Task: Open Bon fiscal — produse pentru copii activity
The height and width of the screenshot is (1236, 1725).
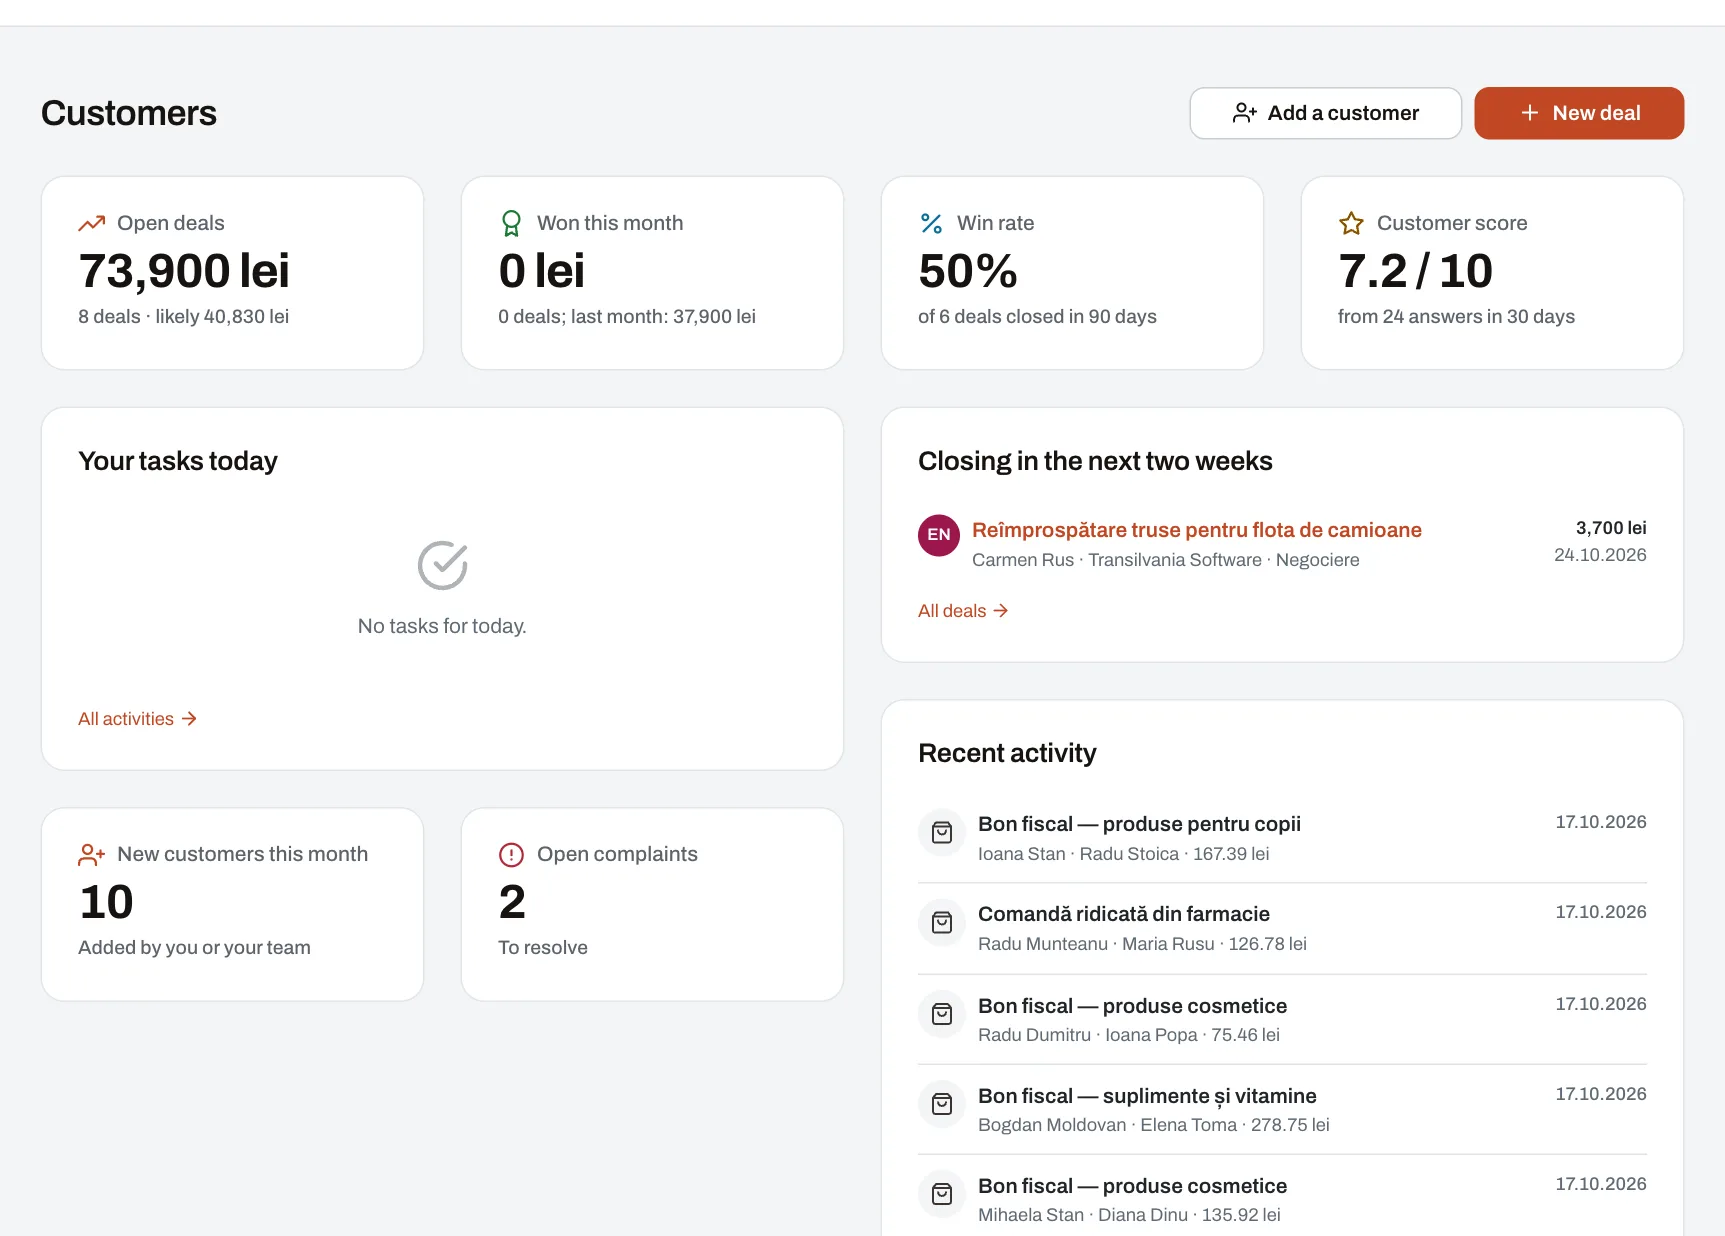Action: [1139, 824]
